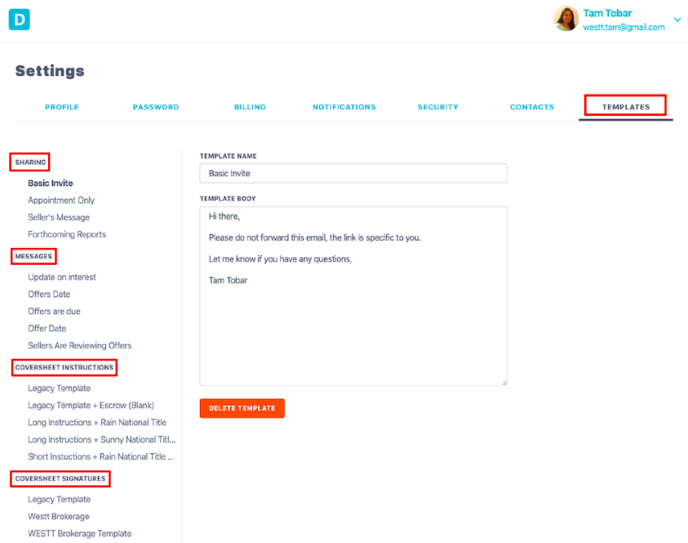Select Legacy Template under Coversheet Signatures

click(x=59, y=499)
